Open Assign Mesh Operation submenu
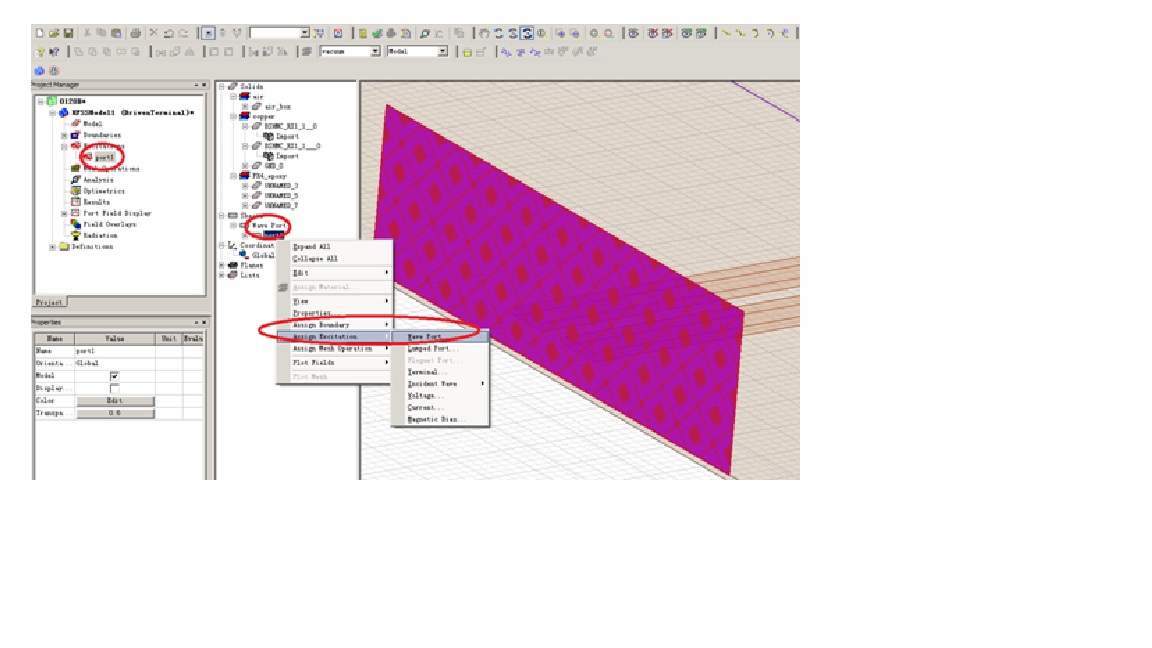The width and height of the screenshot is (1152, 648). click(x=334, y=348)
